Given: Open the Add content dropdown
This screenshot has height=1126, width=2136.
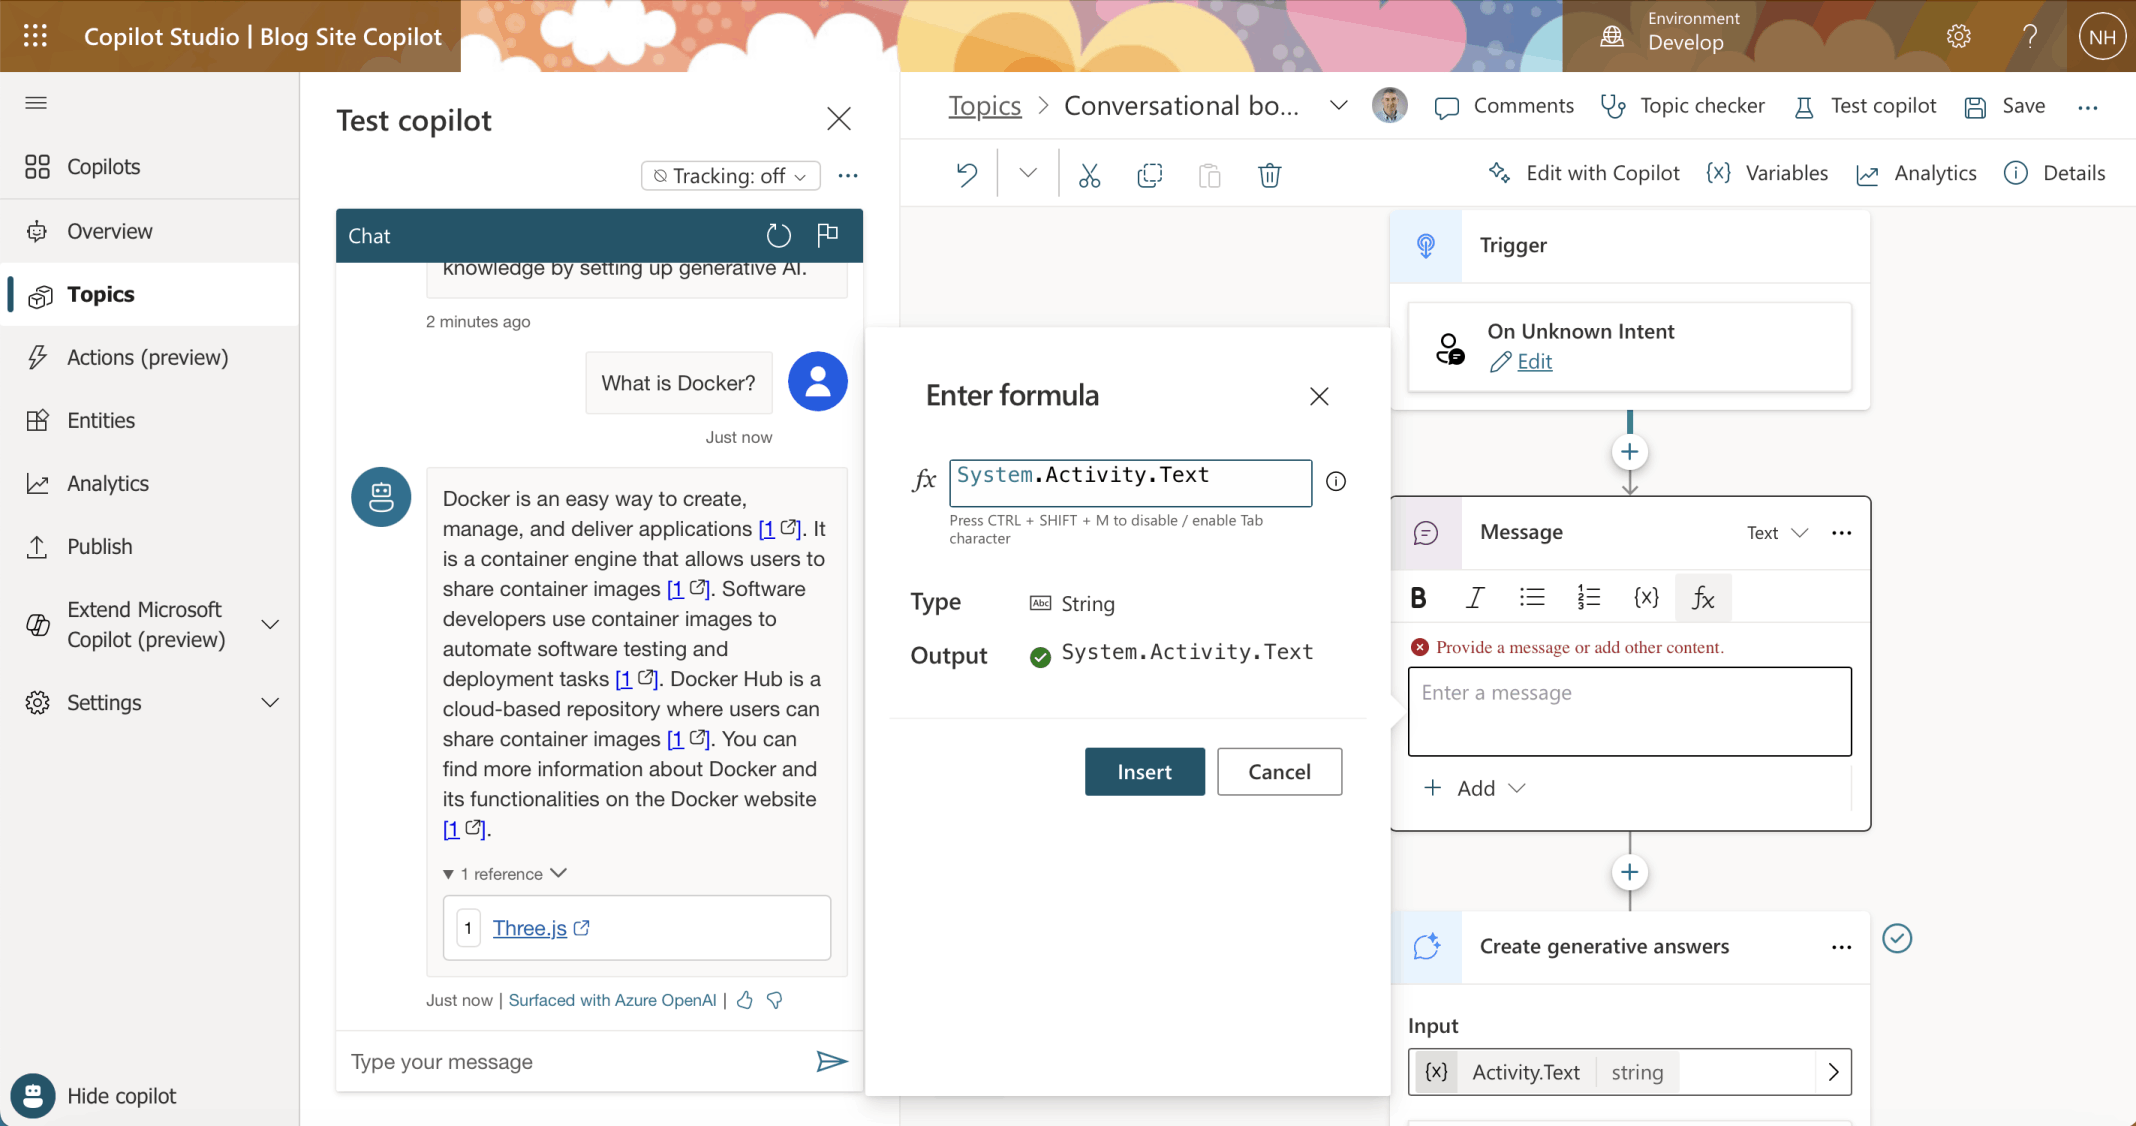Looking at the screenshot, I should [x=1475, y=788].
